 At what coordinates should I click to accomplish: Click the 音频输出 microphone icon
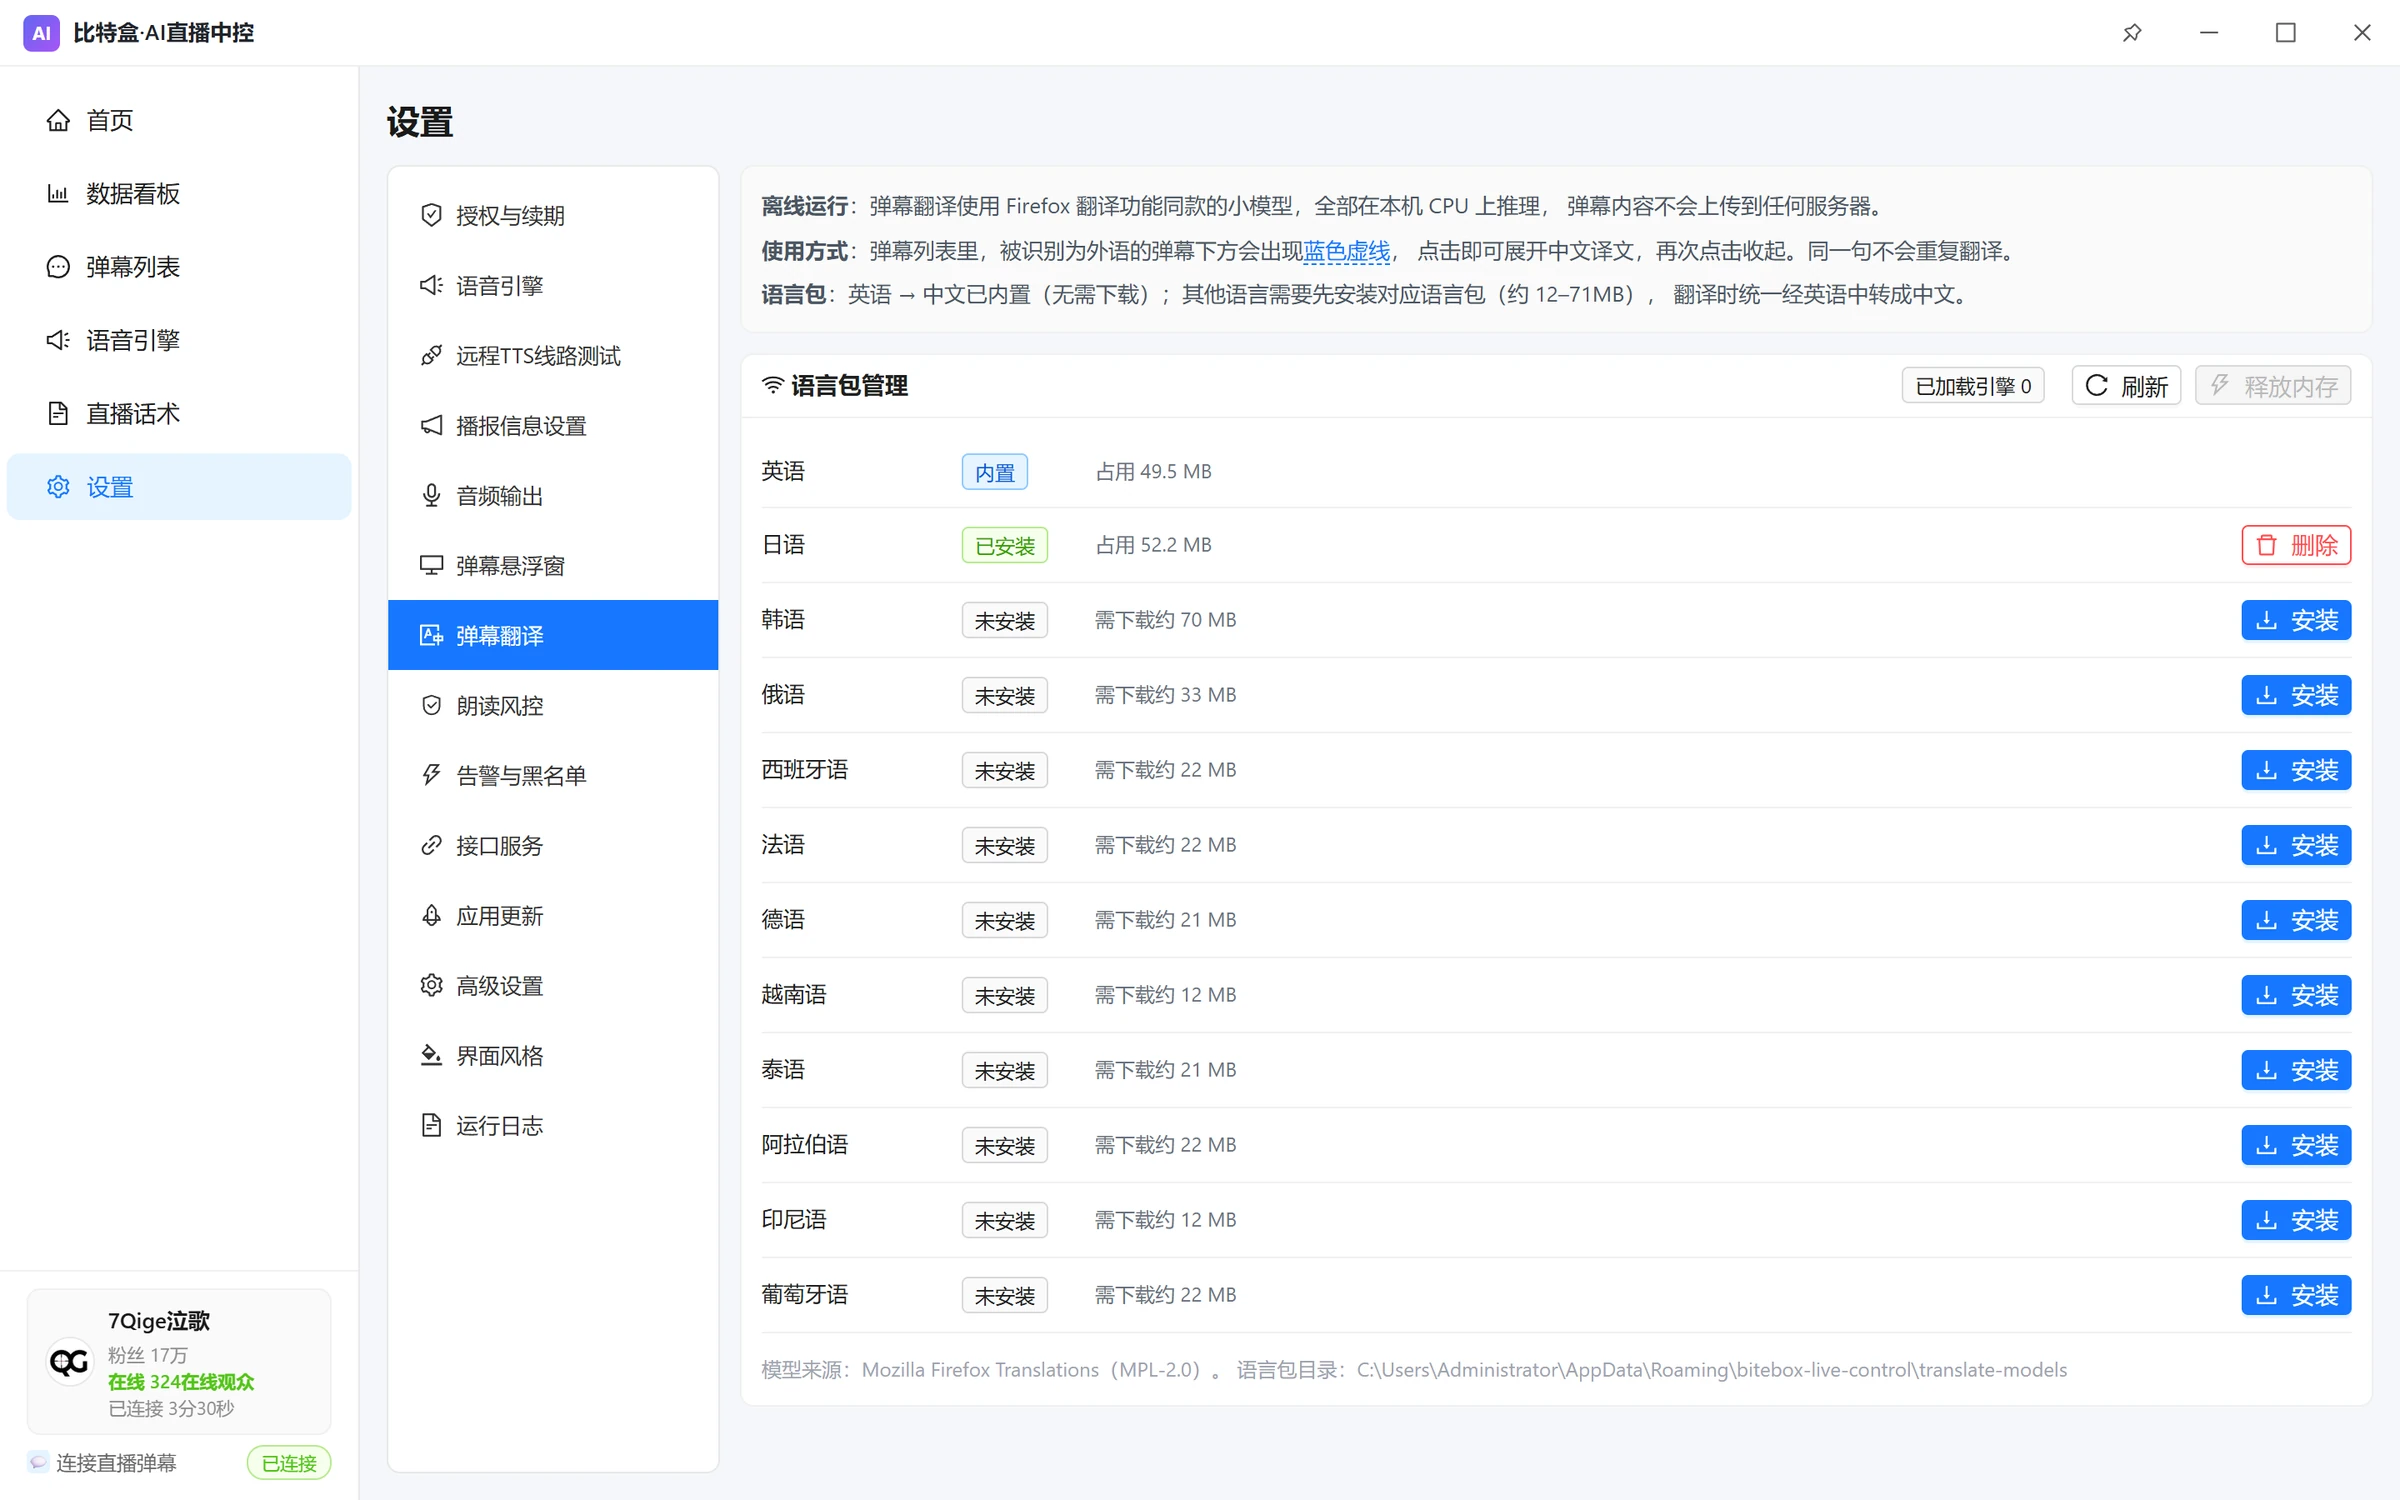[x=431, y=496]
